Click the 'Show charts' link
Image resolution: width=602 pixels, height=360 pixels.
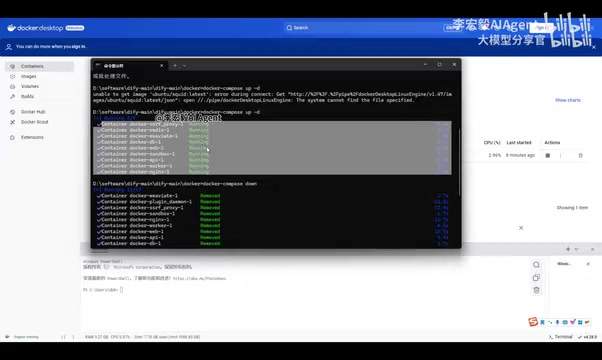point(567,100)
